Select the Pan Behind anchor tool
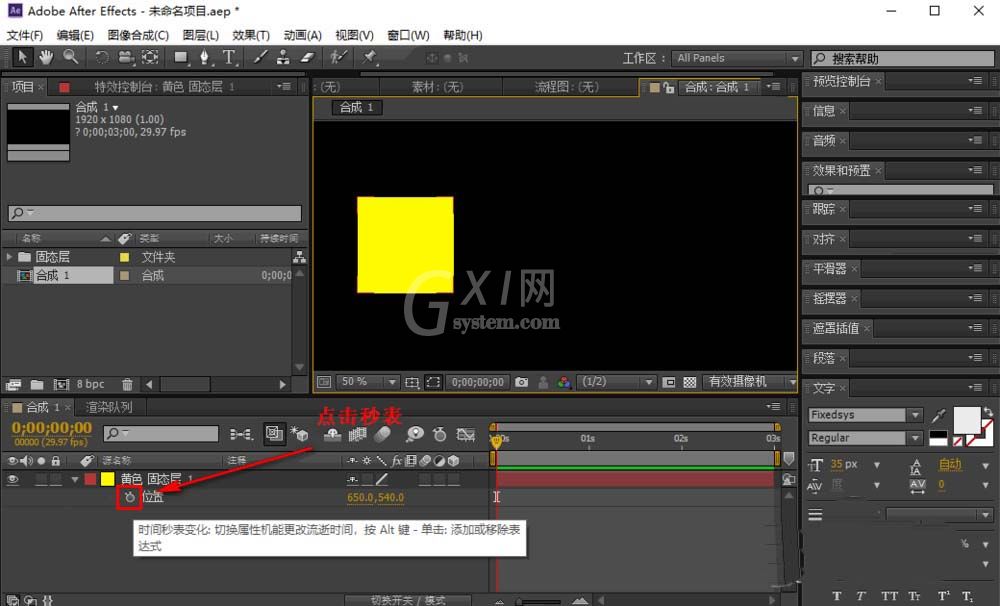The width and height of the screenshot is (1000, 606). click(x=150, y=57)
